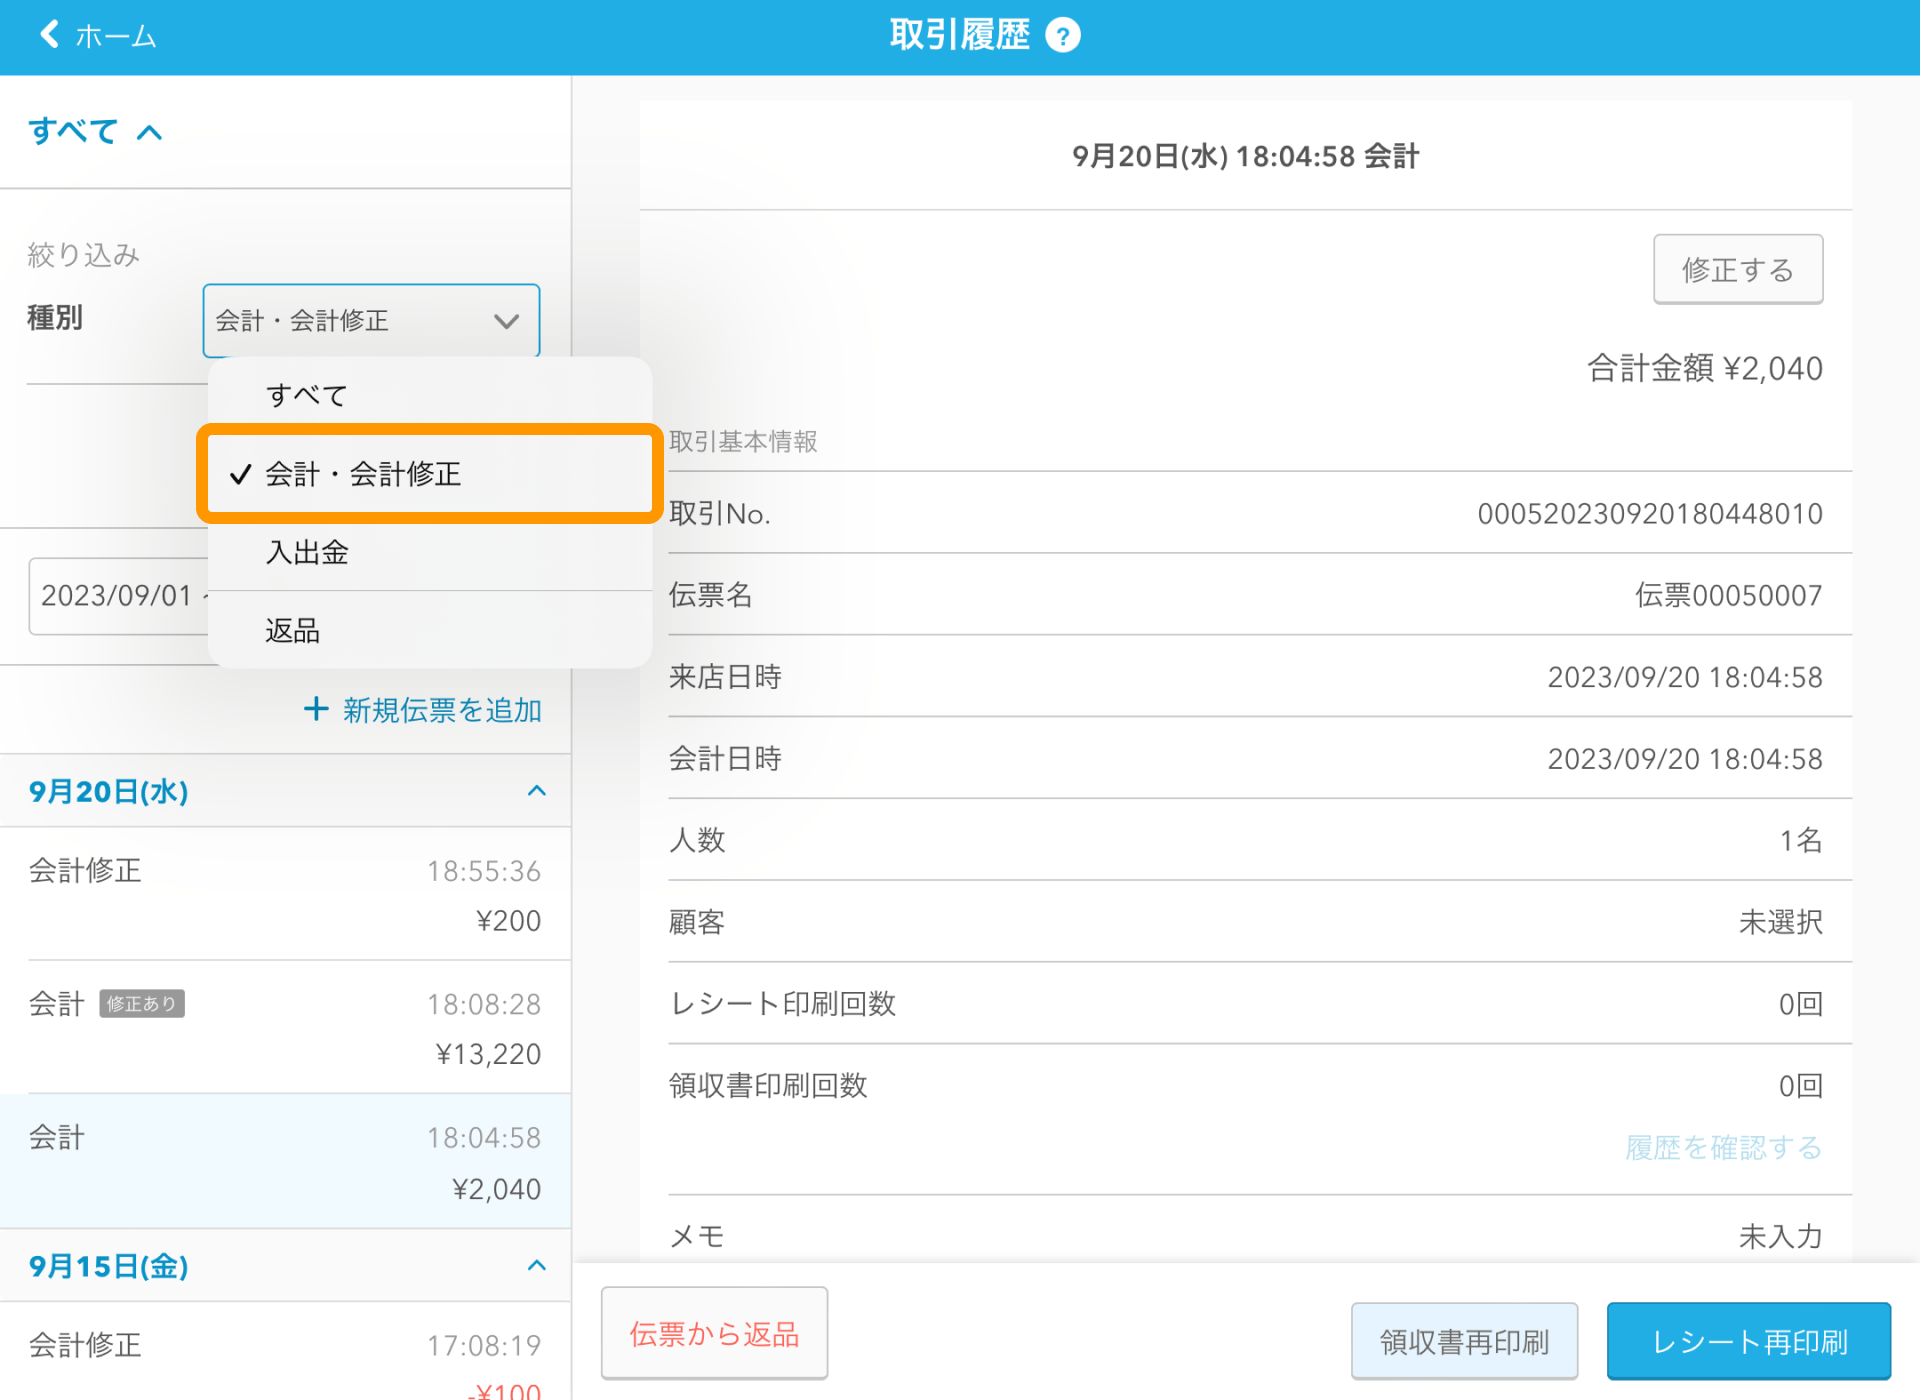Click レシート再印刷 button
Image resolution: width=1920 pixels, height=1400 pixels.
pos(1748,1341)
